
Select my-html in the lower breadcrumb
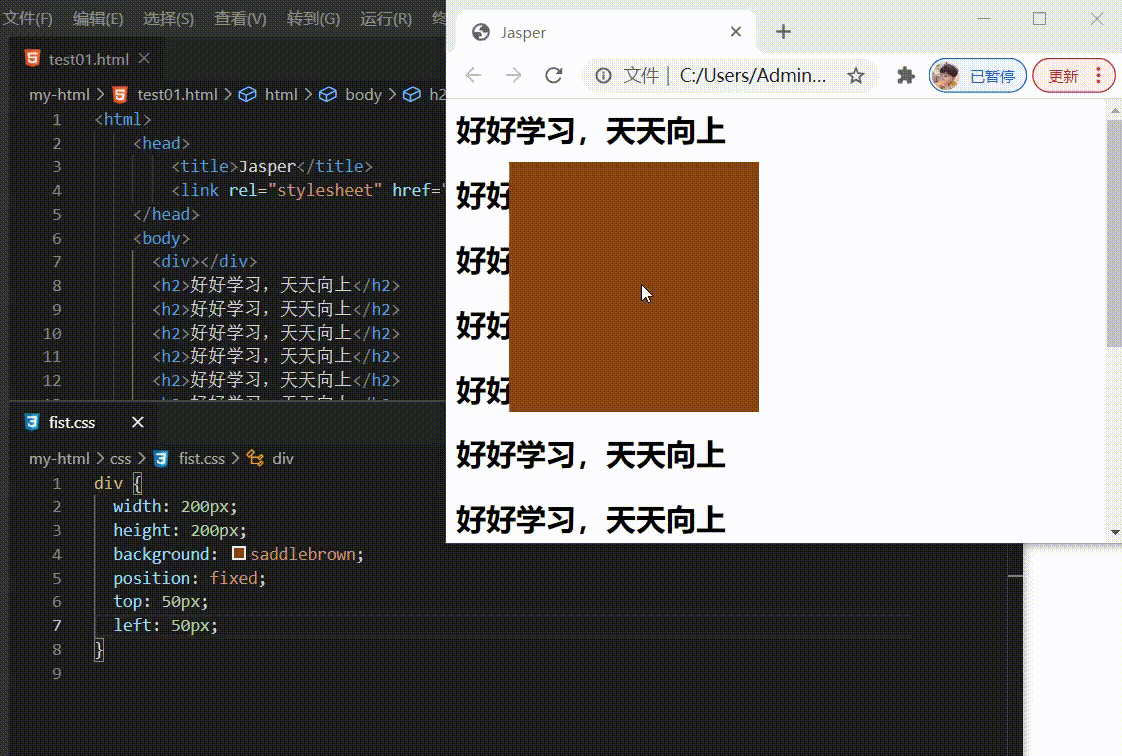59,458
